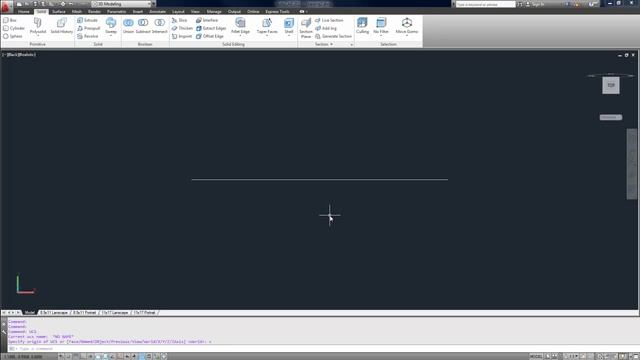Select the Sphere primitive tool
This screenshot has width=640, height=360.
point(13,36)
